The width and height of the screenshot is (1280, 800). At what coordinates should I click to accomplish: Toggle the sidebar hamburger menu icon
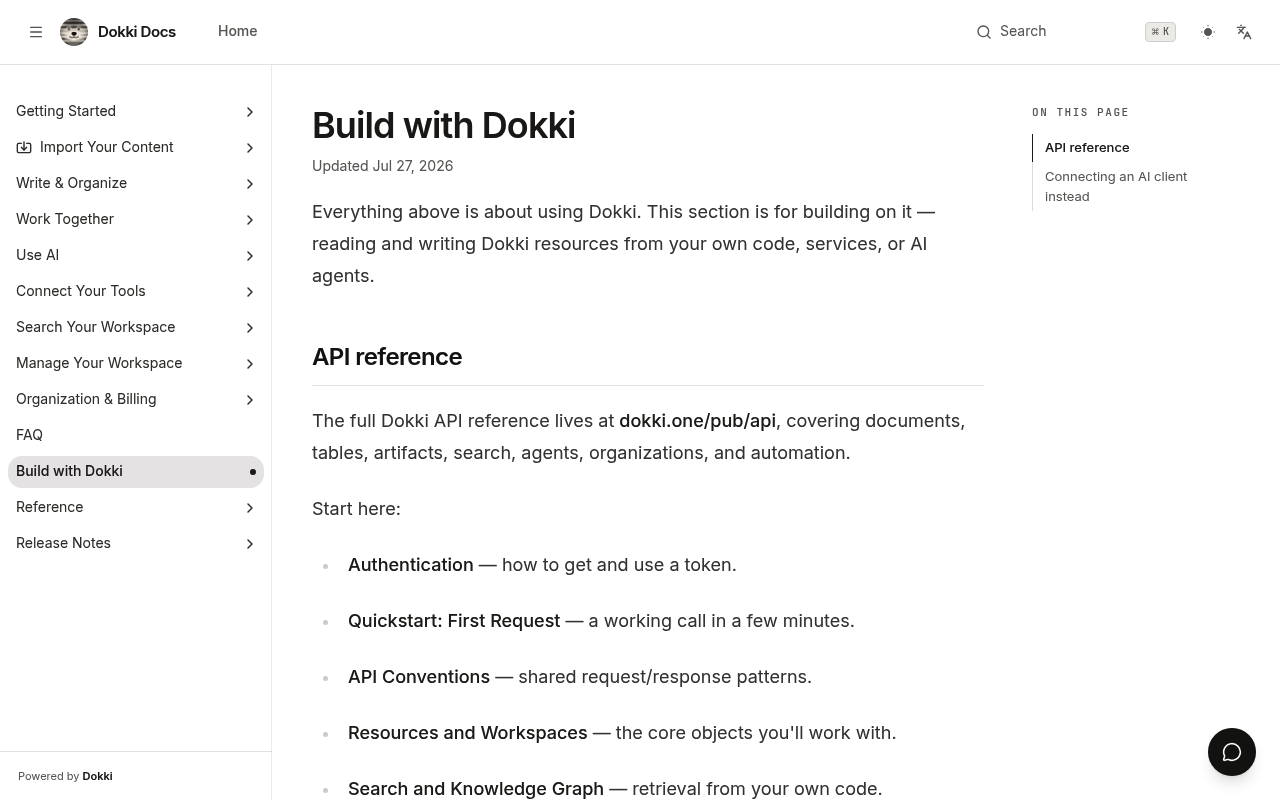point(36,32)
